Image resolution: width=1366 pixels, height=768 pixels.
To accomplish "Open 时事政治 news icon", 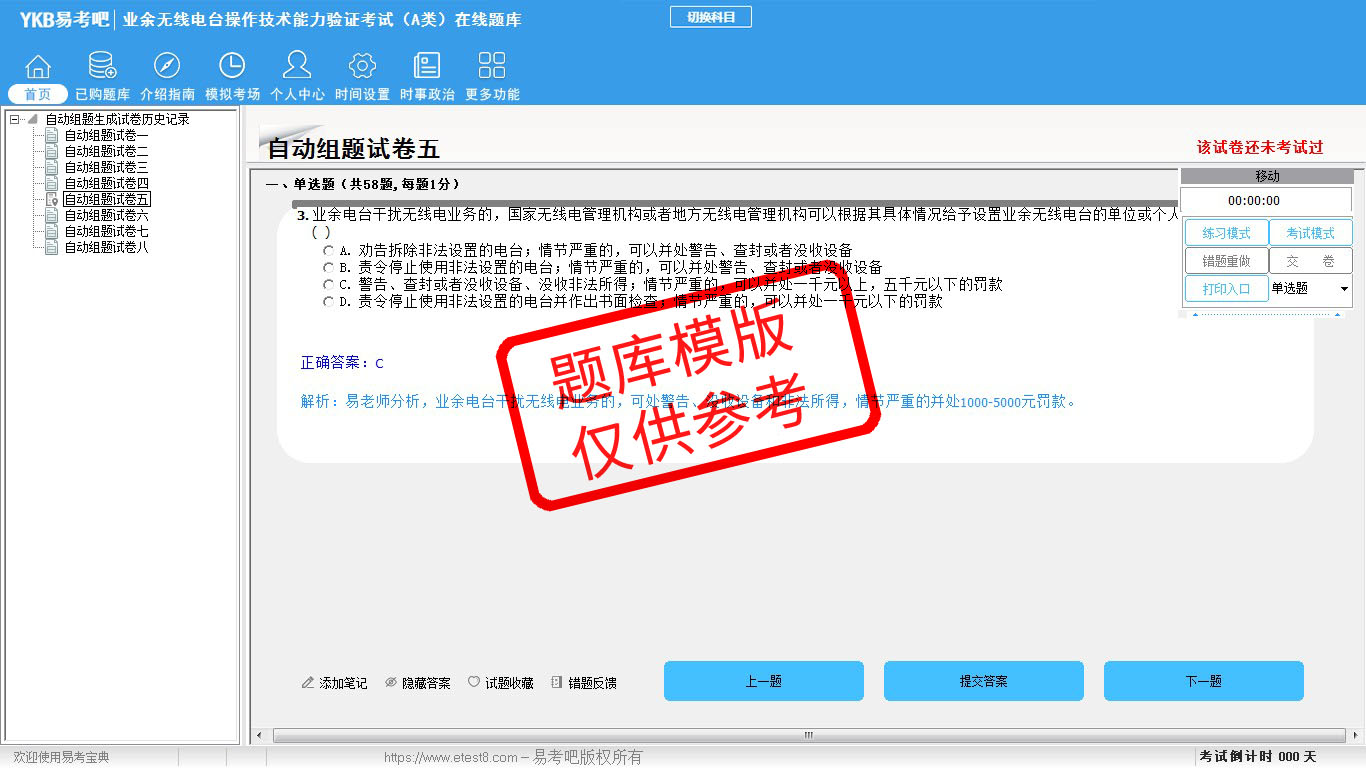I will 427,67.
